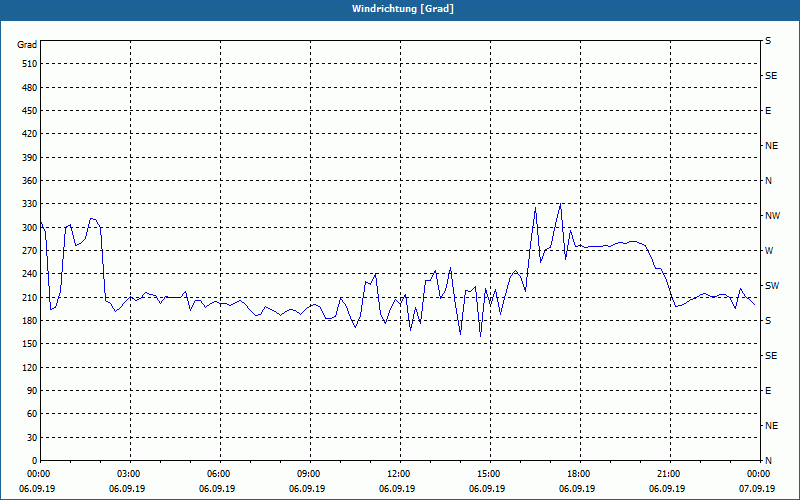Viewport: 800px width, 500px height.
Task: Click the SW compass label
Action: pyautogui.click(x=772, y=286)
